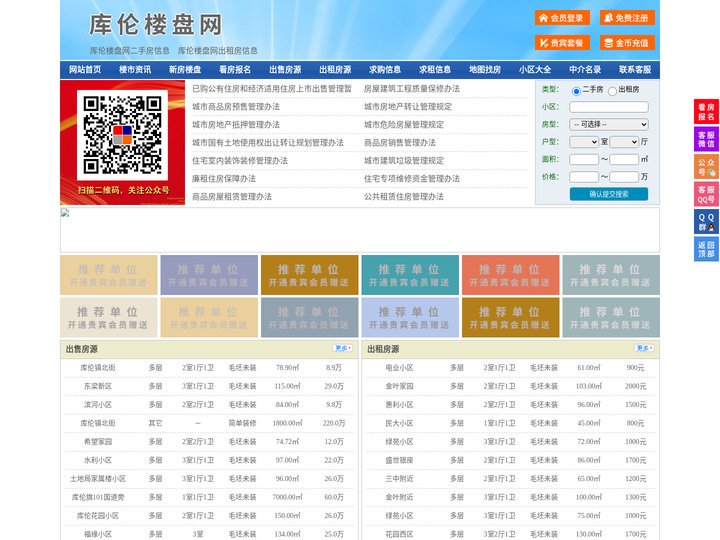Click 更多 in the 出售房源 panel
Viewport: 720px width, 540px height.
343,349
